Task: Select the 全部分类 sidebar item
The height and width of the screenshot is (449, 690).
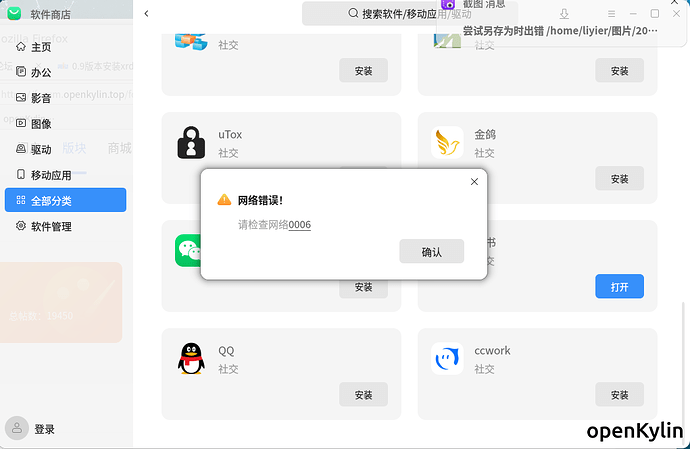Action: pos(66,200)
